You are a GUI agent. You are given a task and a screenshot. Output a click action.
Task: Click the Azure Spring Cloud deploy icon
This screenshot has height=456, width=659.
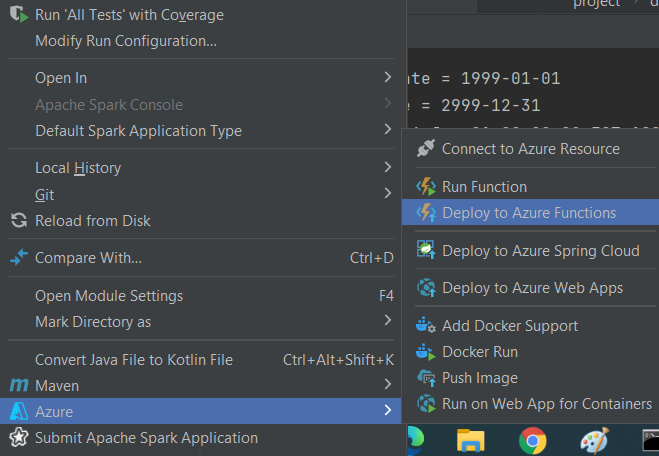click(426, 250)
